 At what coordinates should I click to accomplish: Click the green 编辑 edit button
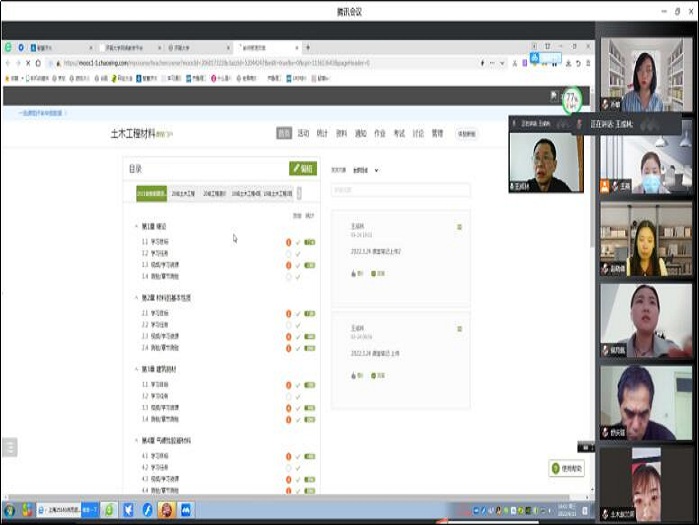[x=303, y=169]
